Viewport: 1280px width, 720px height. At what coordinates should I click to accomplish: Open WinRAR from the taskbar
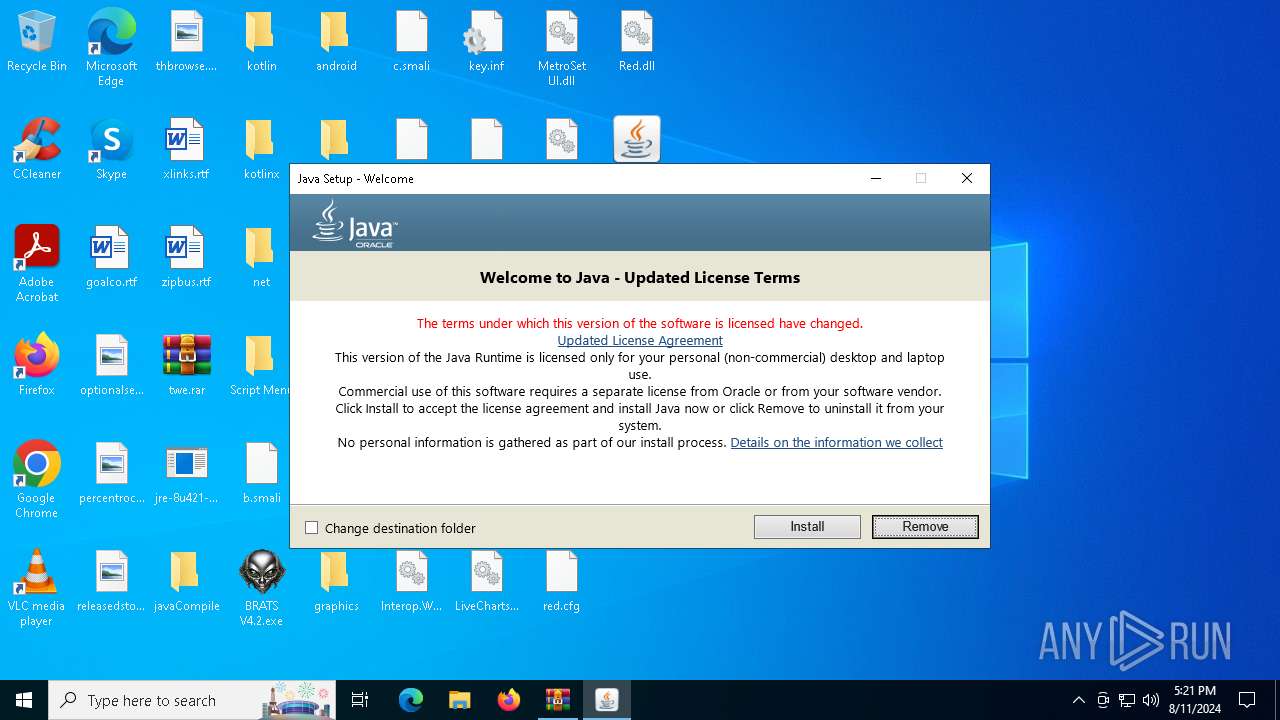click(557, 700)
